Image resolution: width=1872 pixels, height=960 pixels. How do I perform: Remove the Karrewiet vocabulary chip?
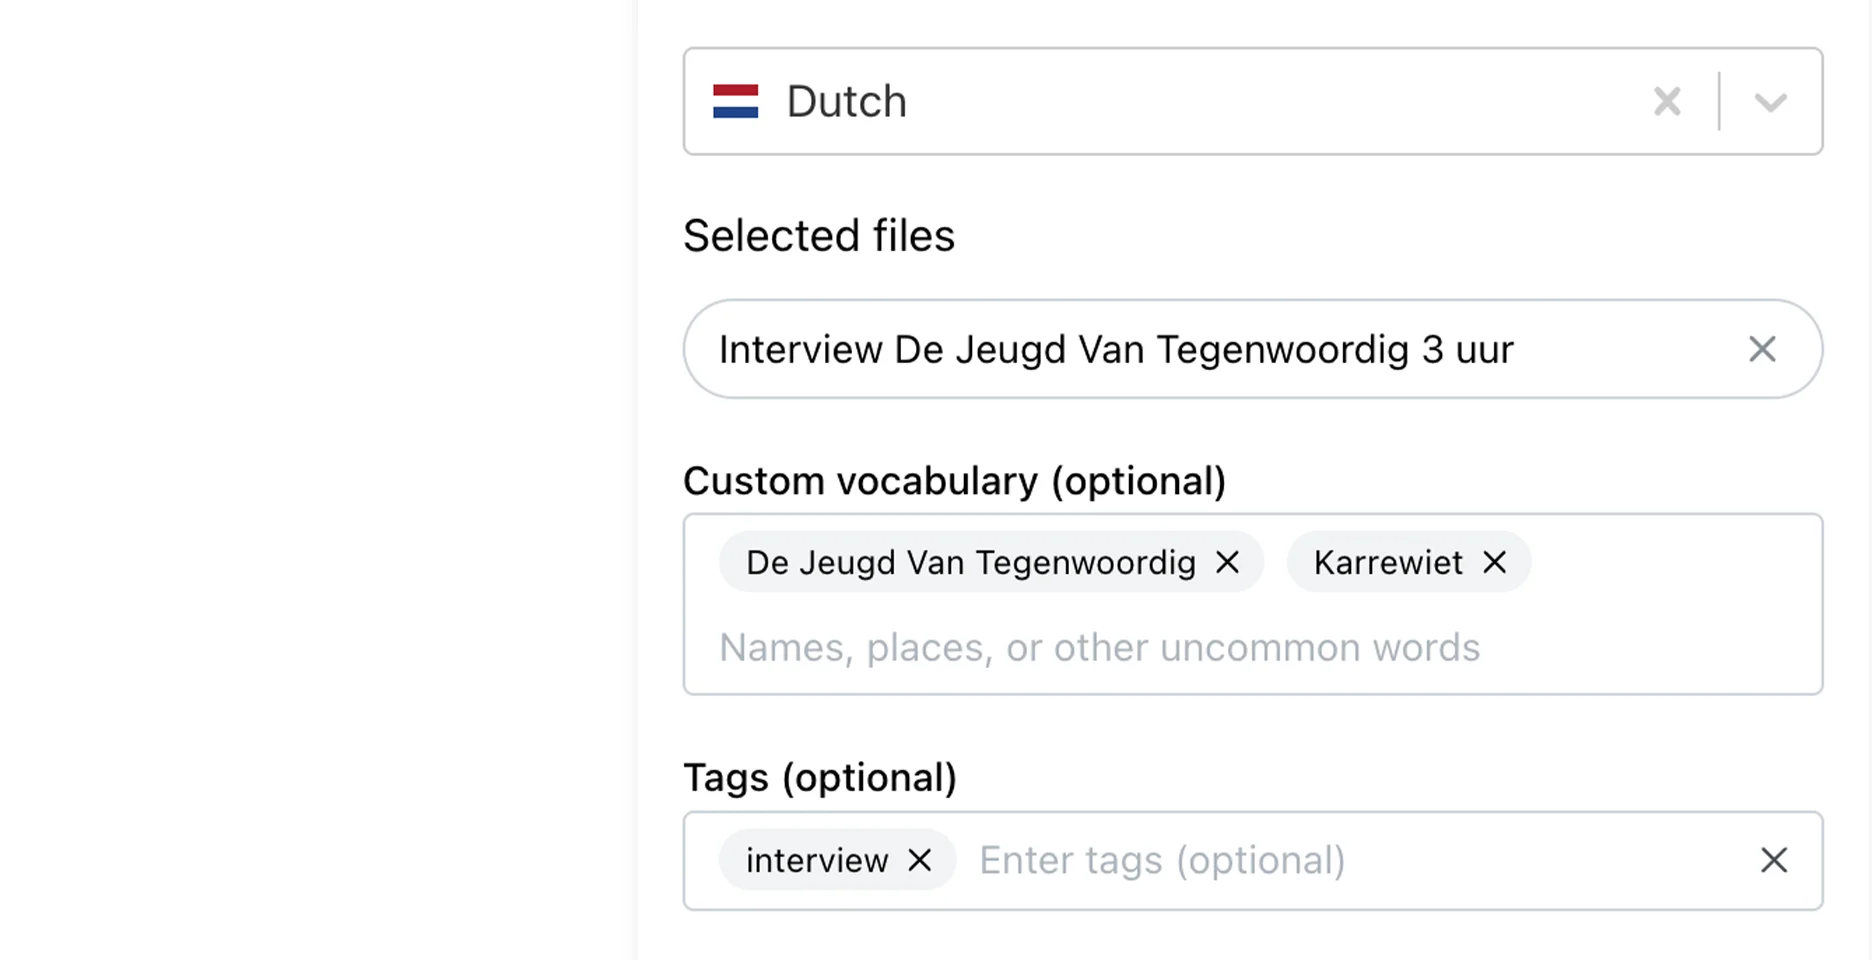click(1494, 562)
